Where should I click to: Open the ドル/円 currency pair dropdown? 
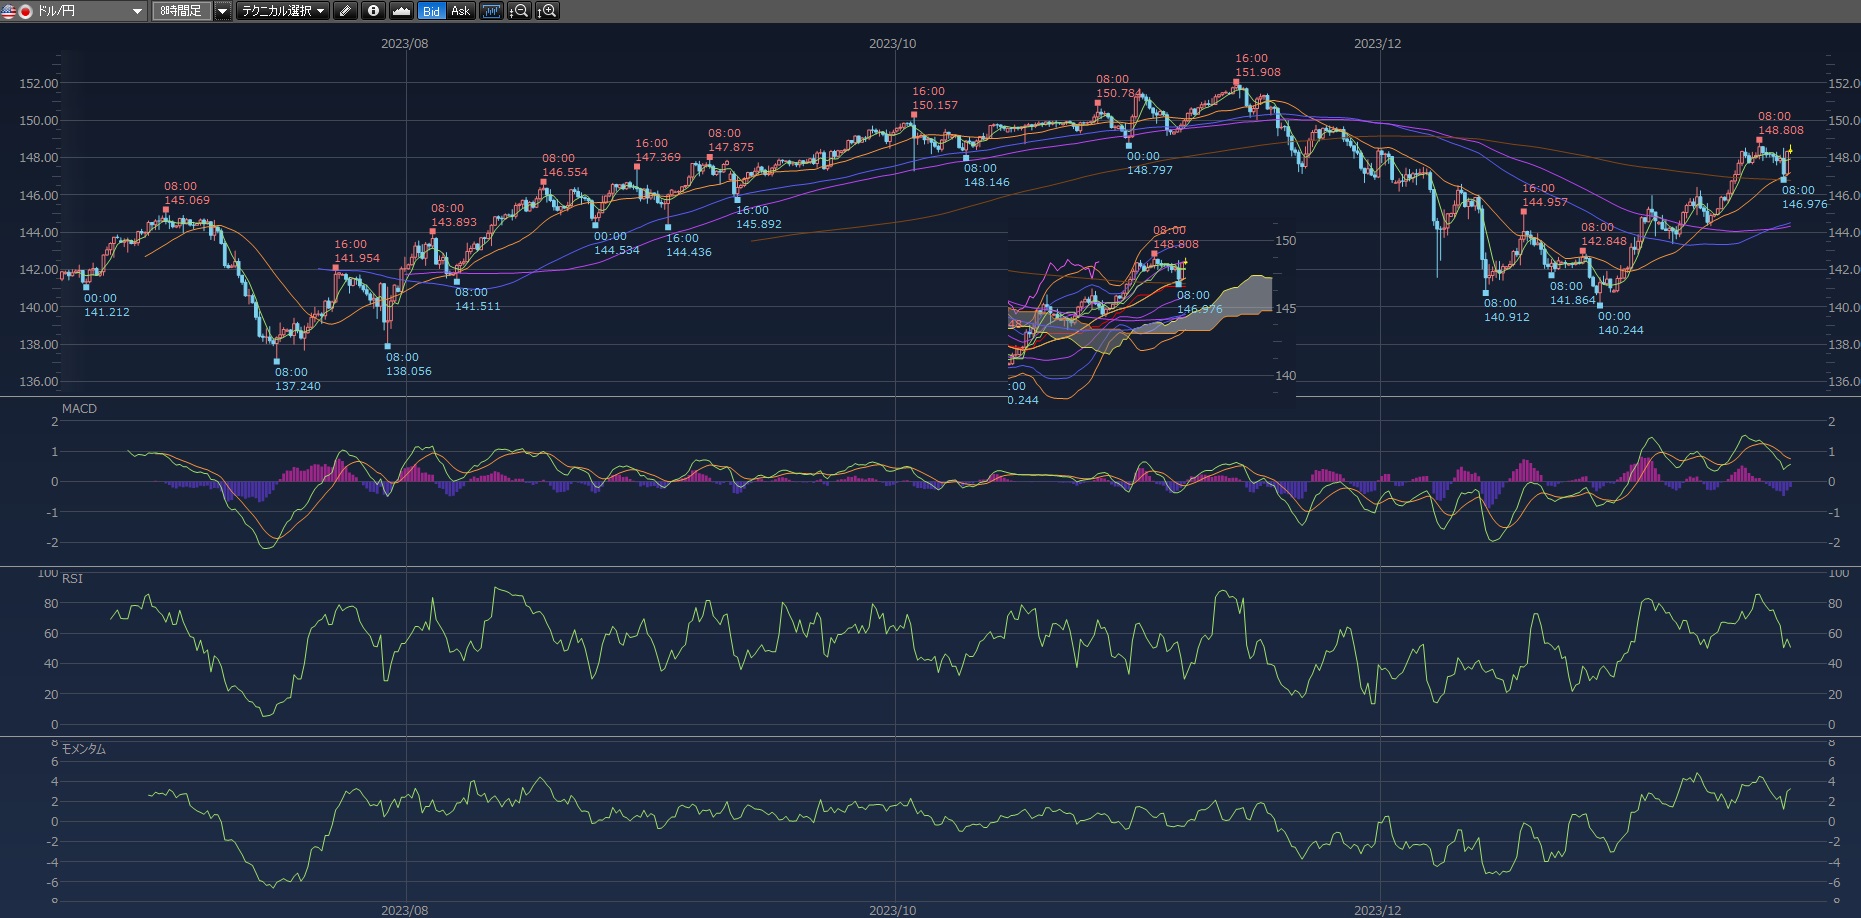pyautogui.click(x=137, y=11)
